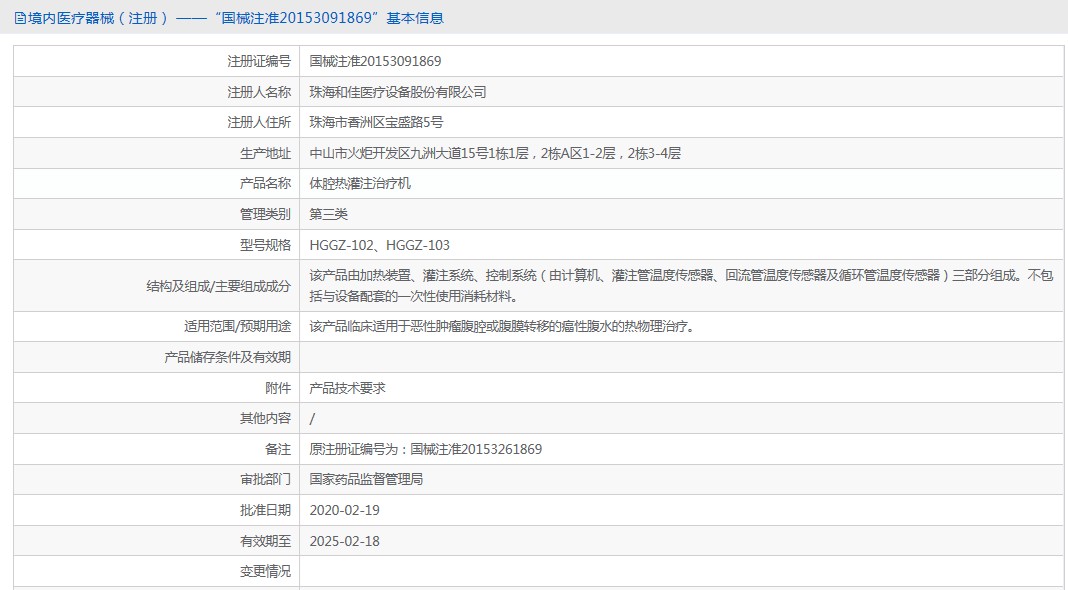
Task: Select the slash value in the 其他内容 row
Action: (x=312, y=418)
